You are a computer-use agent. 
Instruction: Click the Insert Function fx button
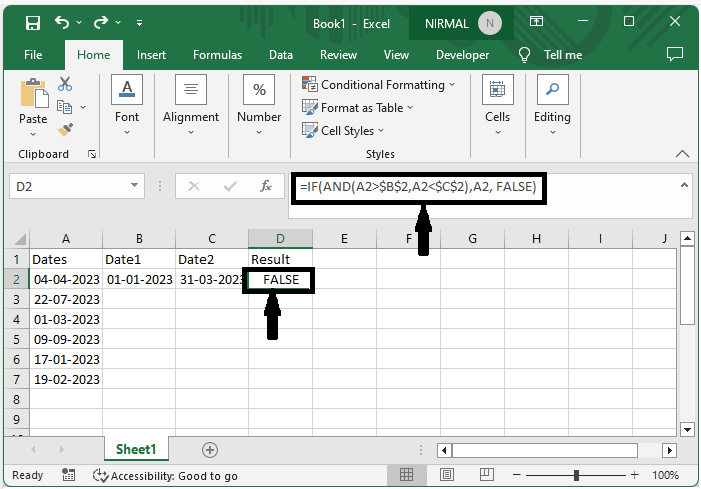pos(266,186)
